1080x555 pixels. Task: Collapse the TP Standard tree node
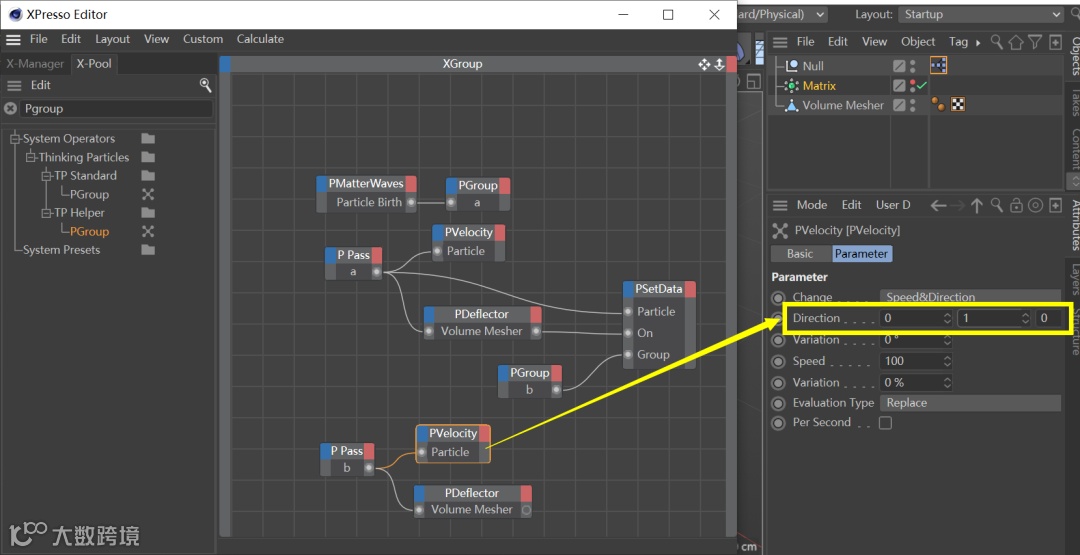47,176
